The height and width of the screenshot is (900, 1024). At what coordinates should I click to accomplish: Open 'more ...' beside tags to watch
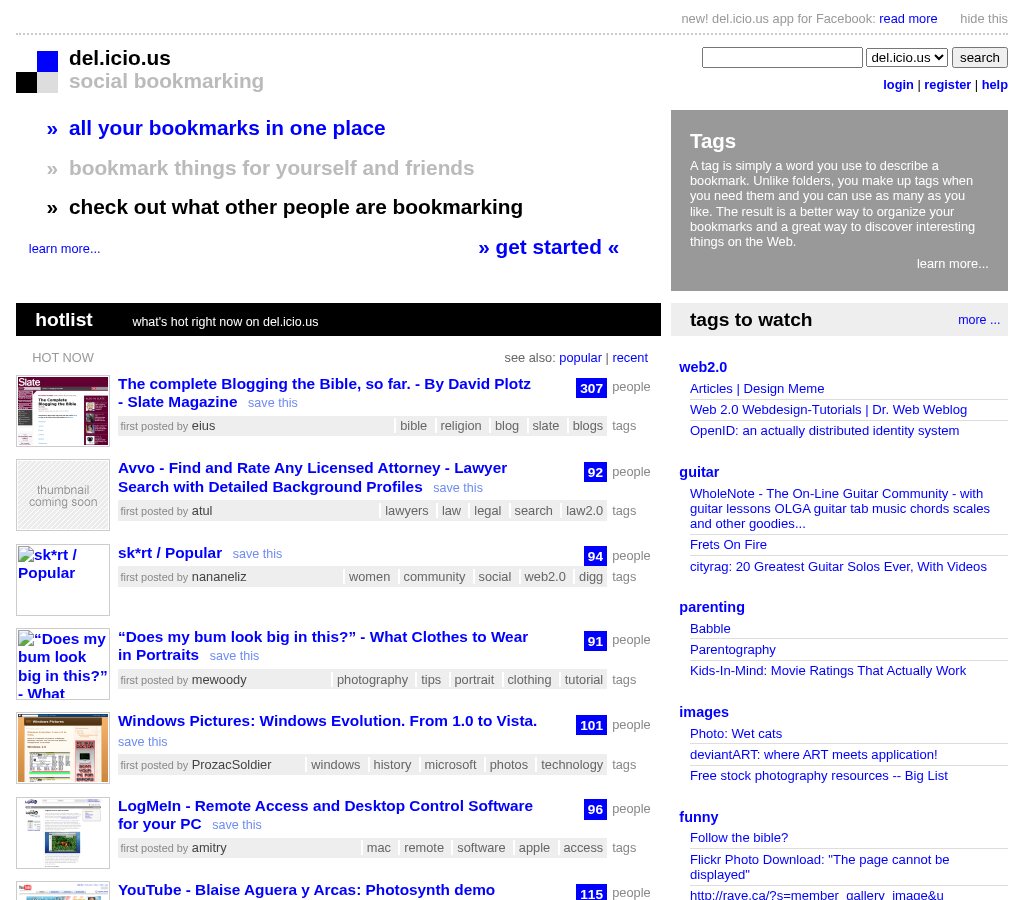[x=978, y=320]
